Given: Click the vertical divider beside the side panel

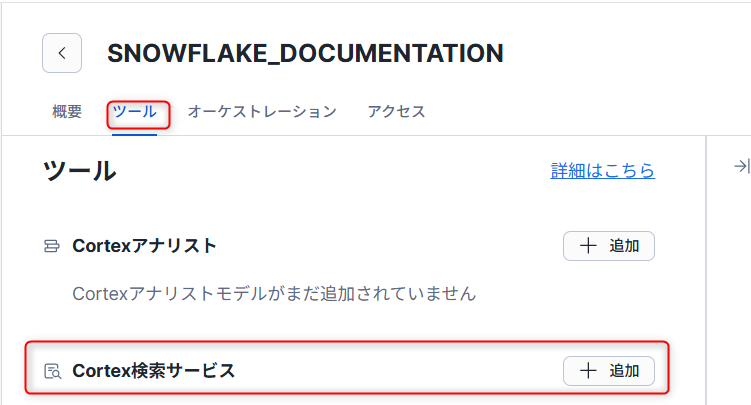Looking at the screenshot, I should 707,270.
